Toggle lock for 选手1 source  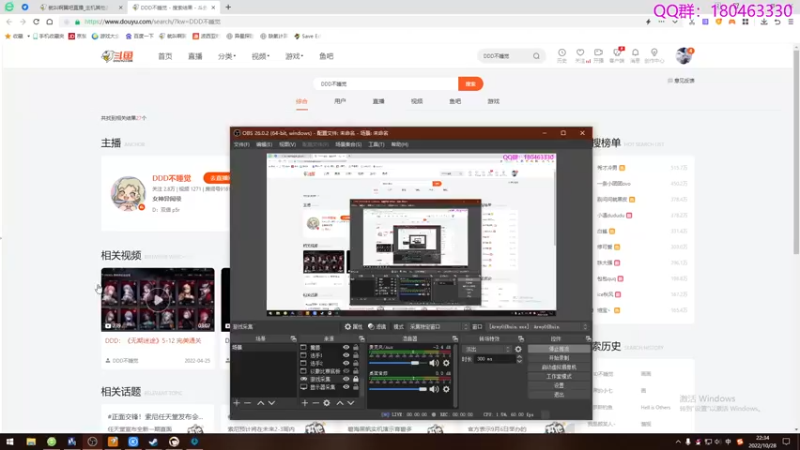(356, 356)
